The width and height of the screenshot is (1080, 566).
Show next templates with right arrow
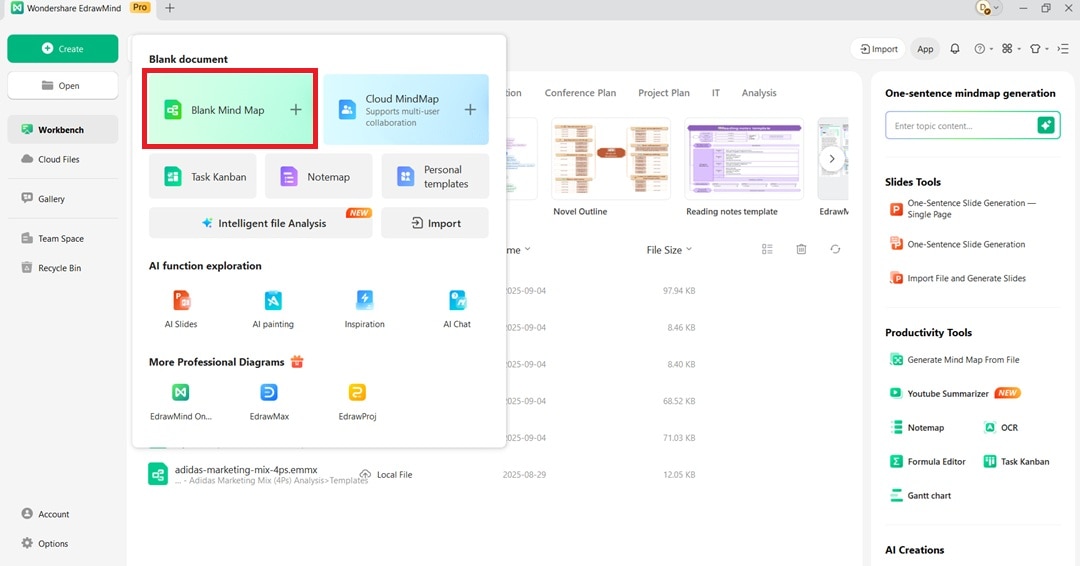[x=831, y=159]
